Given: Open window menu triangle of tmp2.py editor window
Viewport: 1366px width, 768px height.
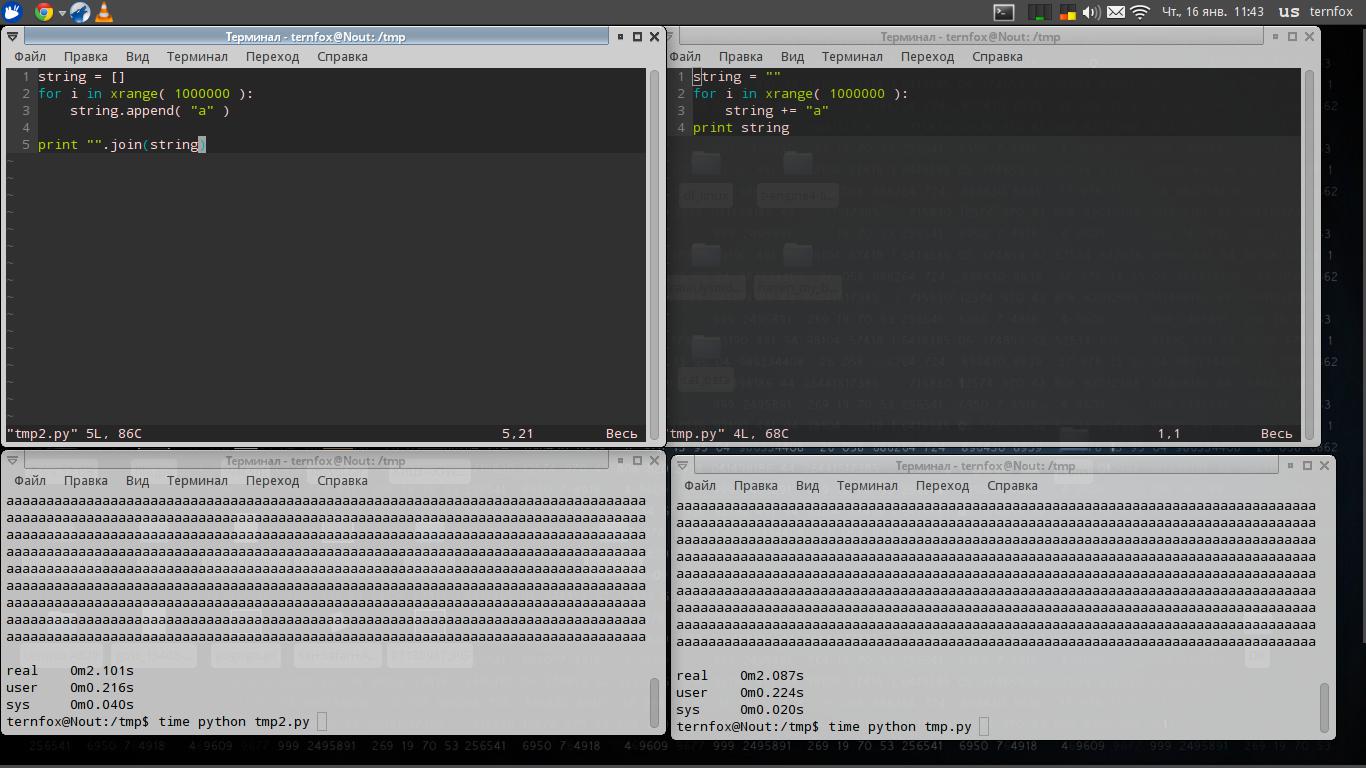Looking at the screenshot, I should [x=13, y=36].
